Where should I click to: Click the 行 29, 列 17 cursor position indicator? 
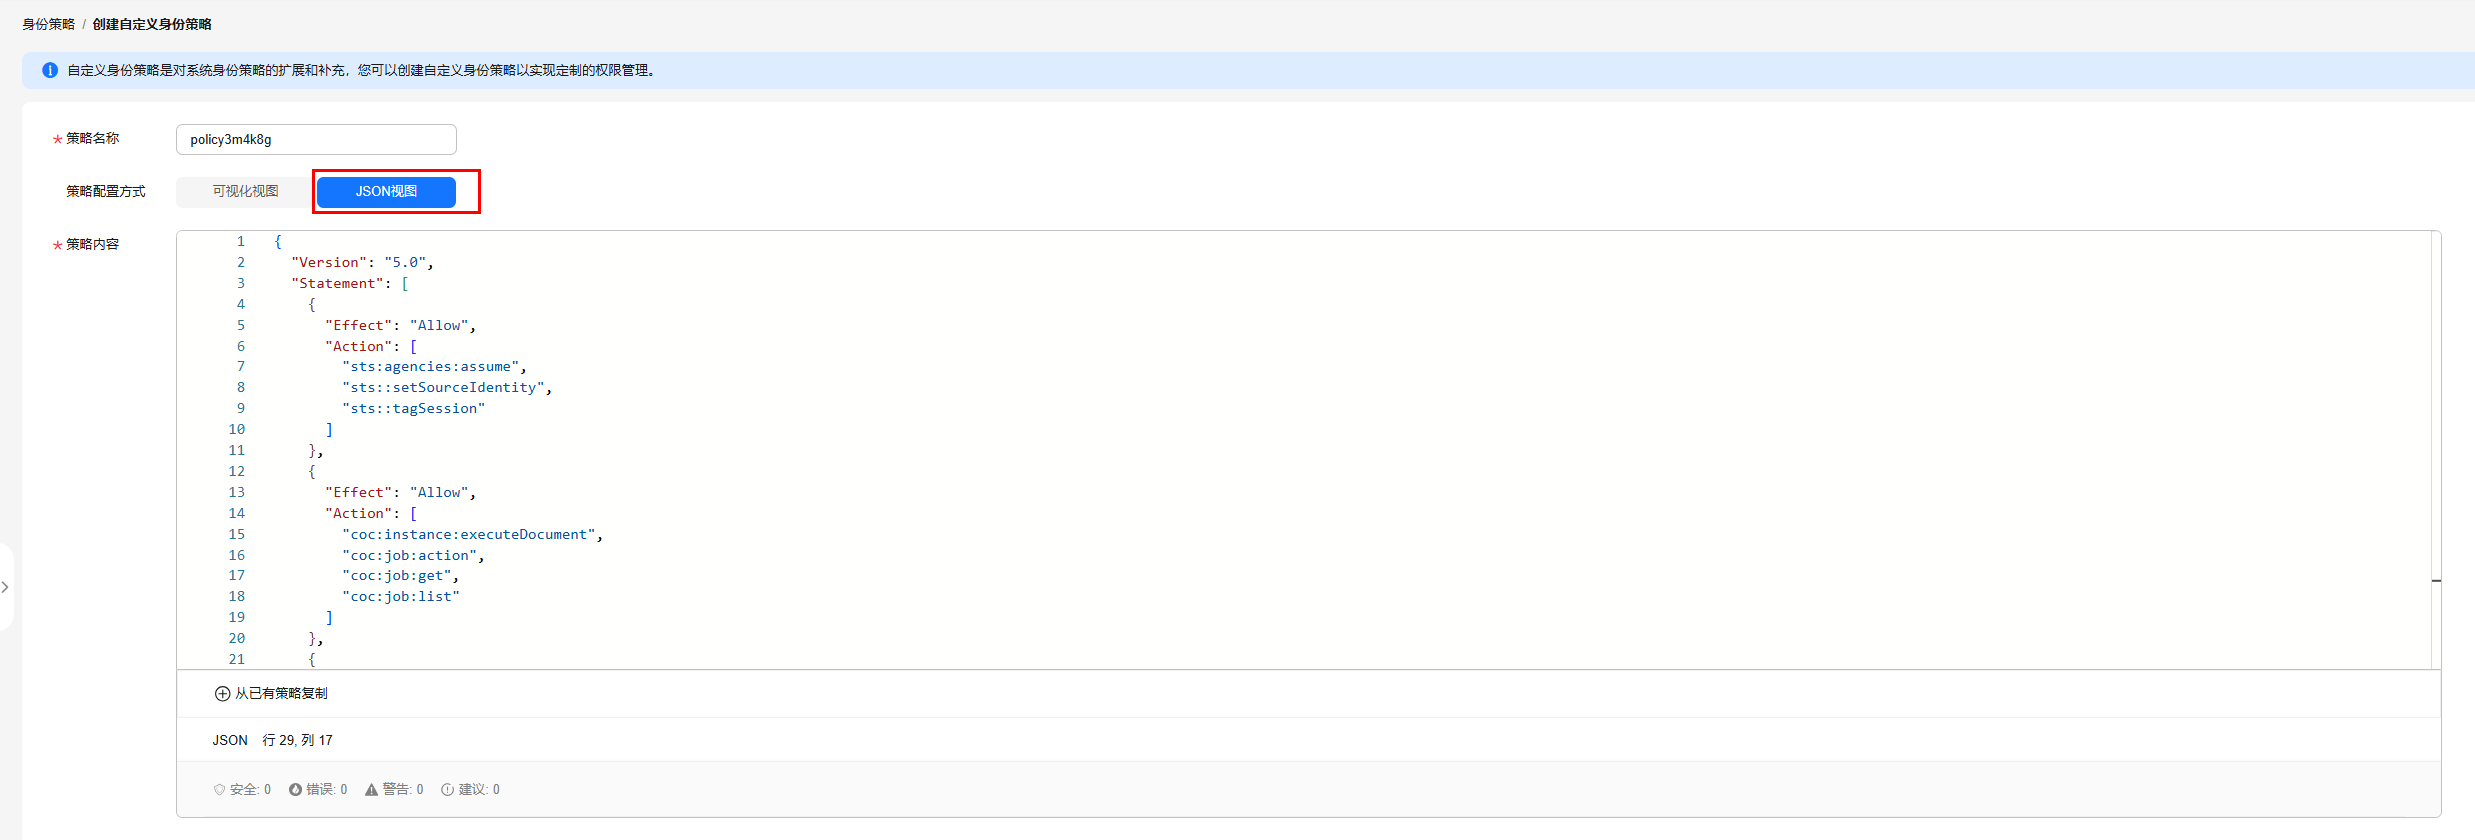297,740
